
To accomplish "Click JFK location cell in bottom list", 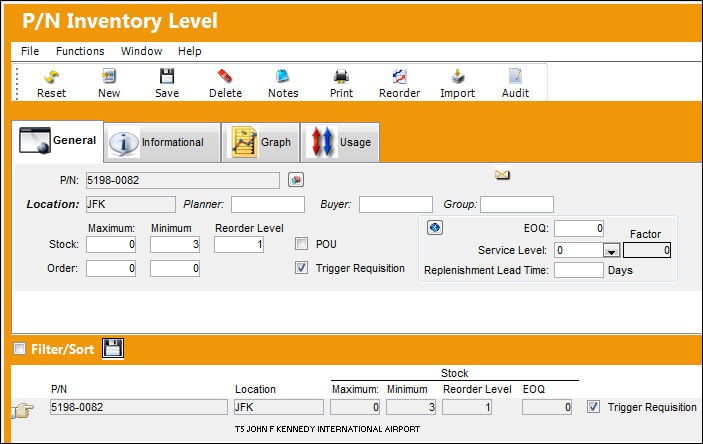I will click(x=278, y=407).
